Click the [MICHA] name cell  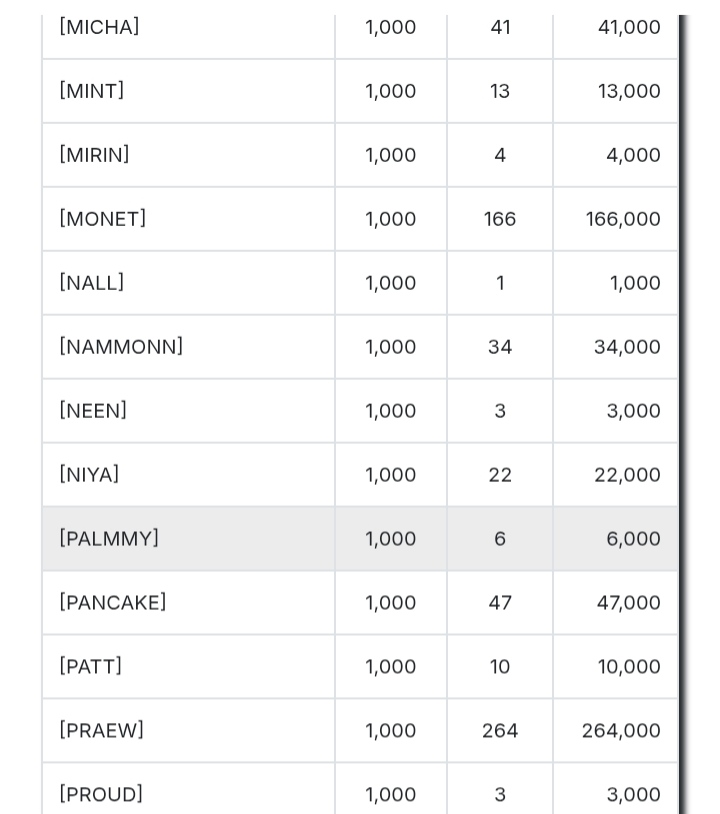click(100, 27)
